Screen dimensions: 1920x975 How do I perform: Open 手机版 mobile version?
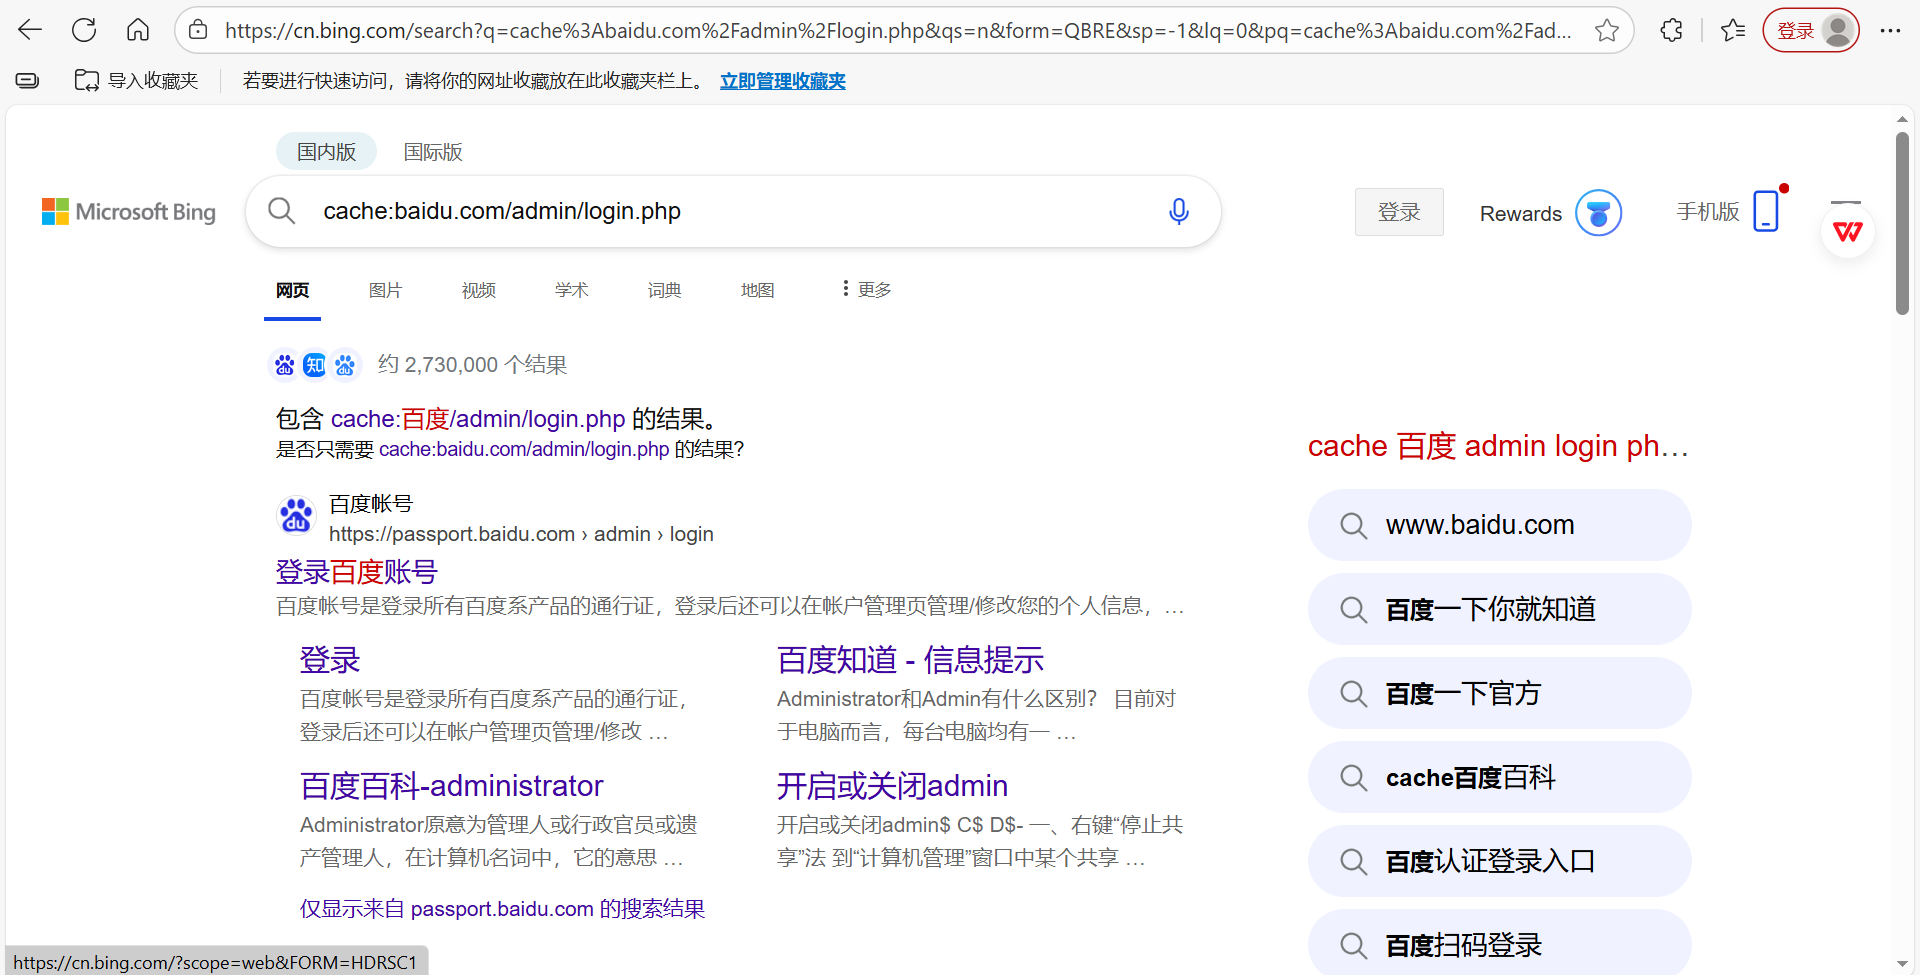pos(1727,211)
